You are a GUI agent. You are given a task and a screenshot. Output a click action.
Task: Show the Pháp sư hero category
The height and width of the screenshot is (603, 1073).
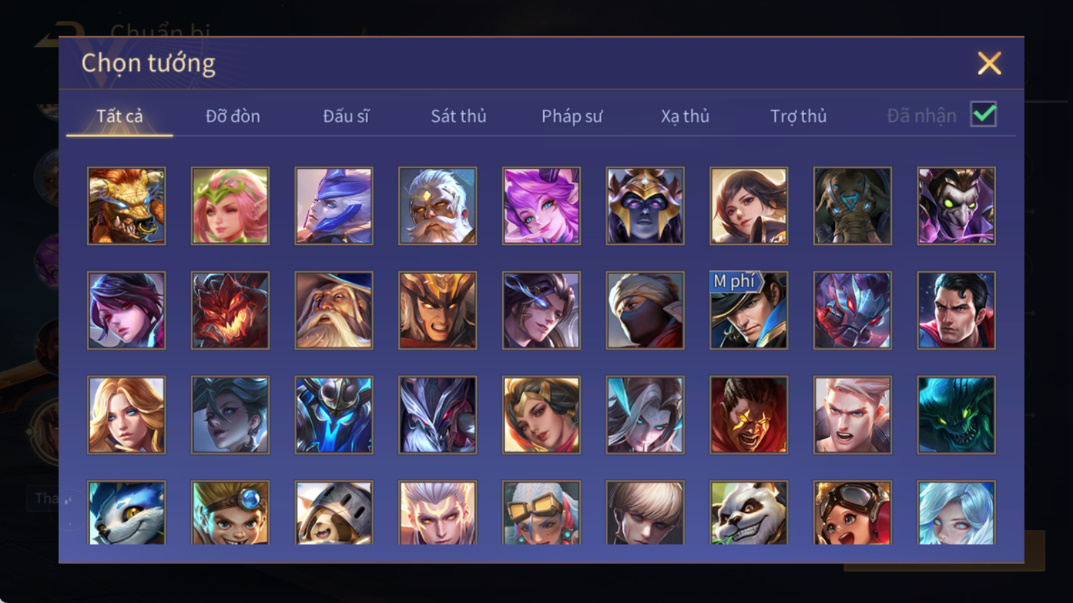coord(571,116)
